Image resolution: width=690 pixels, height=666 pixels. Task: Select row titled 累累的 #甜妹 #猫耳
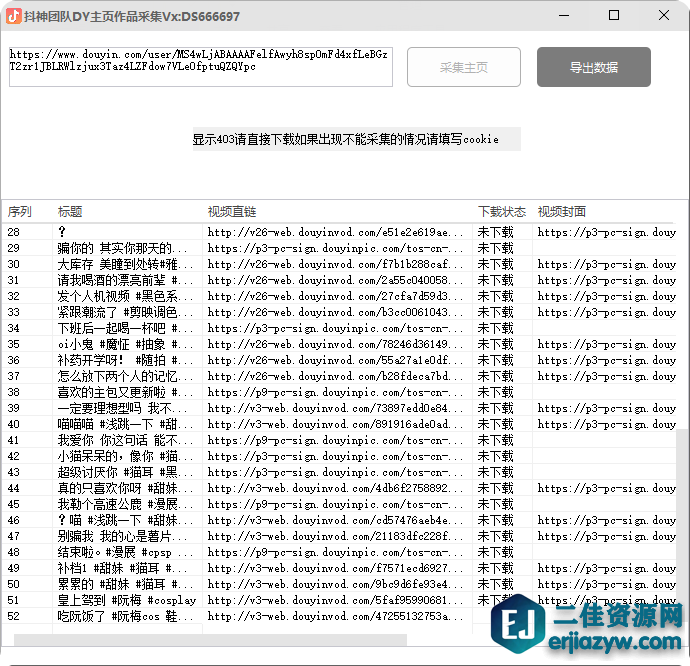339,584
